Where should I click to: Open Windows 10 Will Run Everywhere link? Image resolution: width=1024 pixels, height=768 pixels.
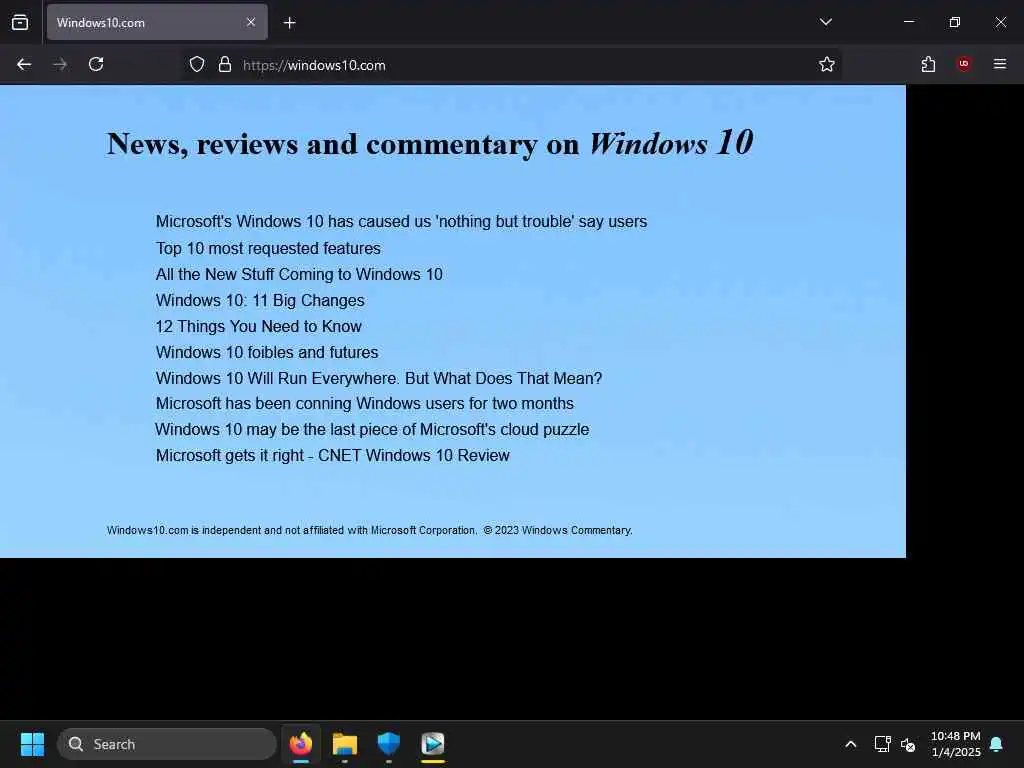[x=379, y=378]
